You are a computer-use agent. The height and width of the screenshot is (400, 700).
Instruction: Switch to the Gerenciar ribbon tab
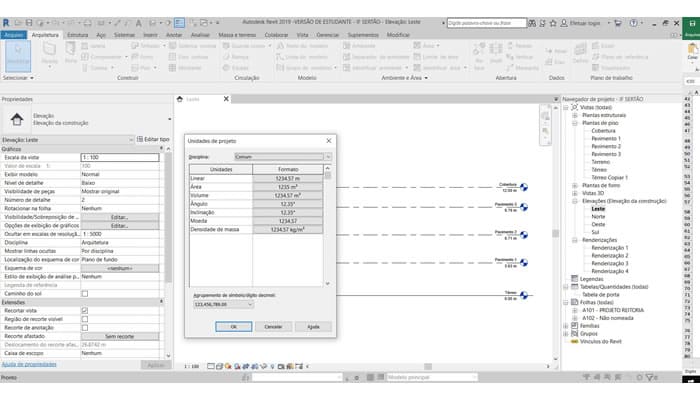click(x=327, y=35)
